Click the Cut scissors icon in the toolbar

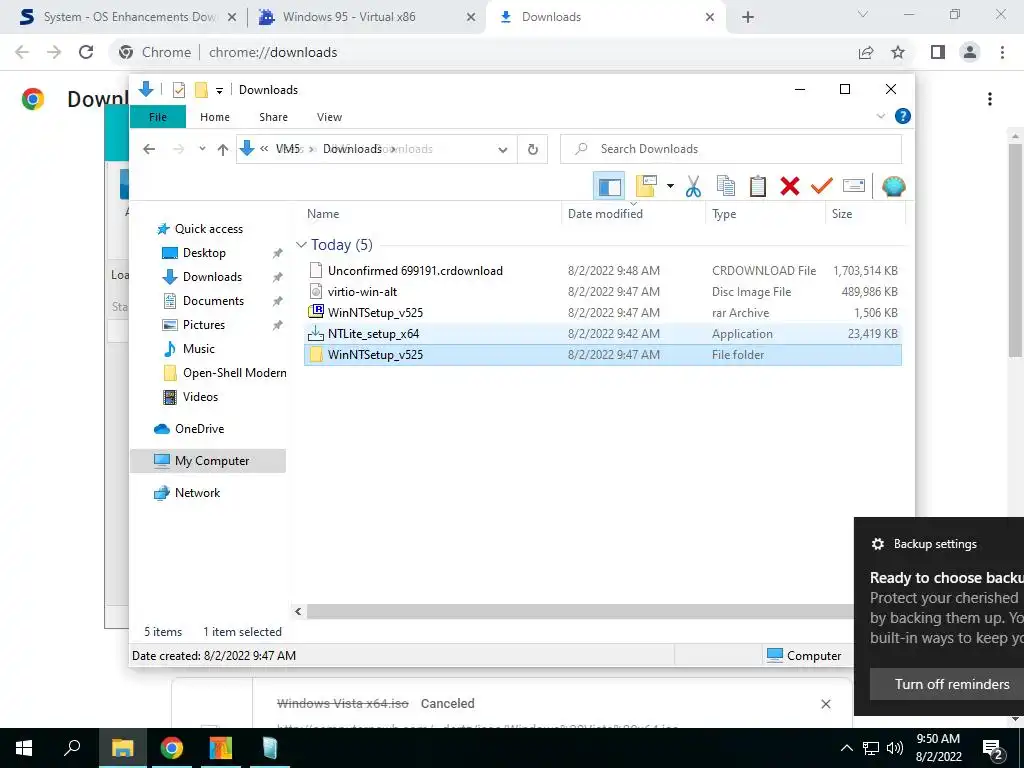pos(694,187)
